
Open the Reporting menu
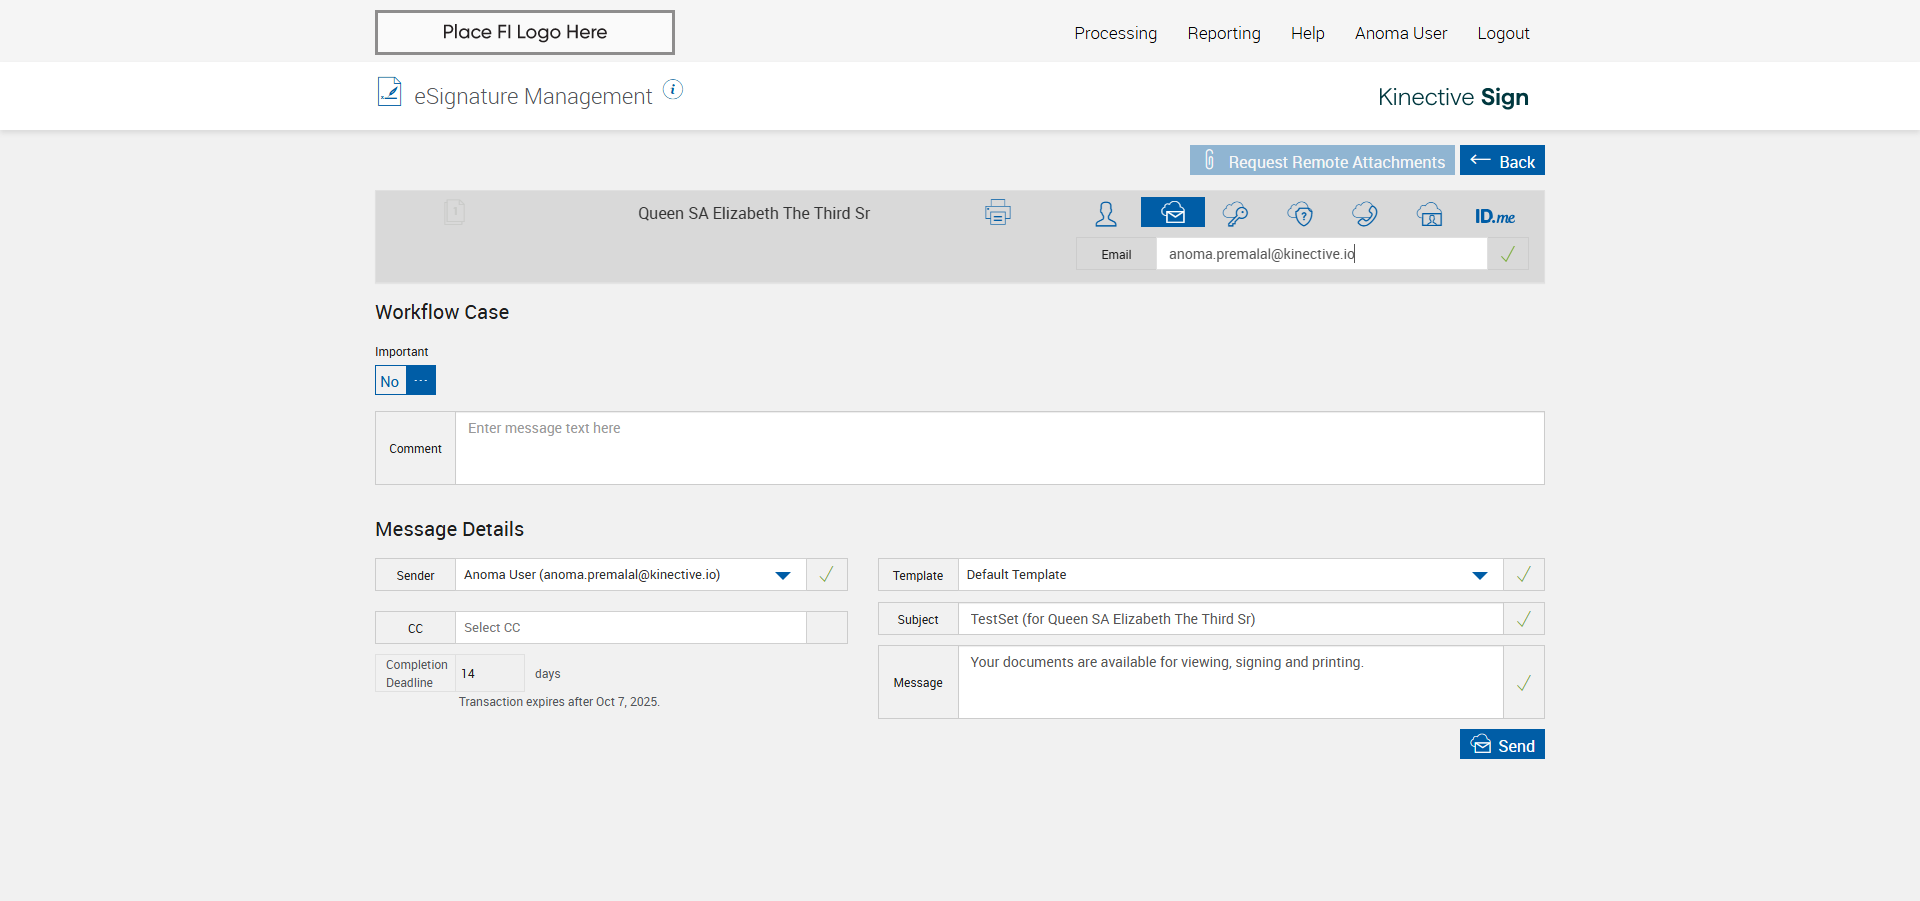pyautogui.click(x=1224, y=33)
